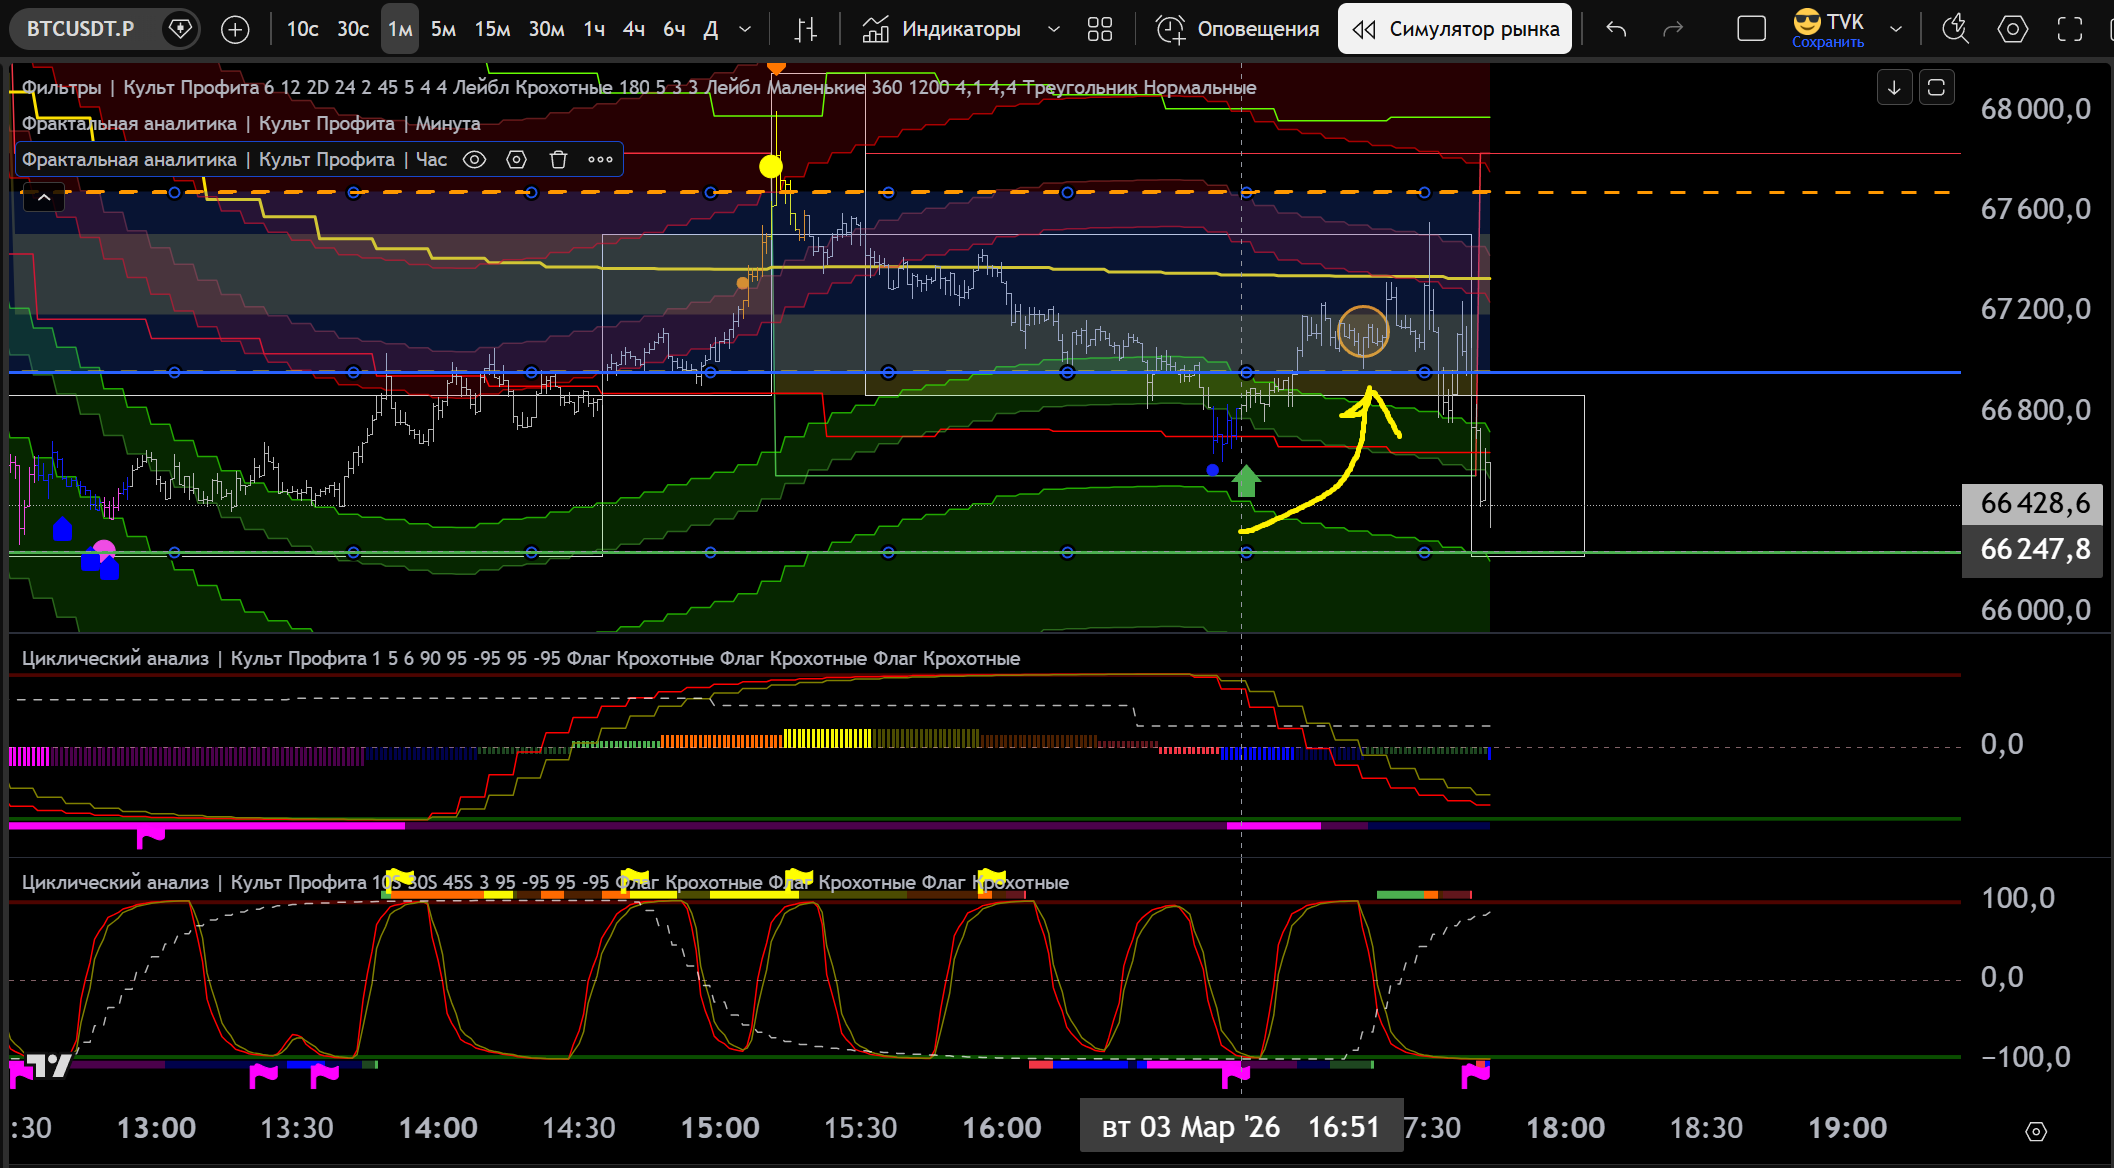This screenshot has height=1168, width=2114.
Task: Switch to 1ч timeframe
Action: 594,30
